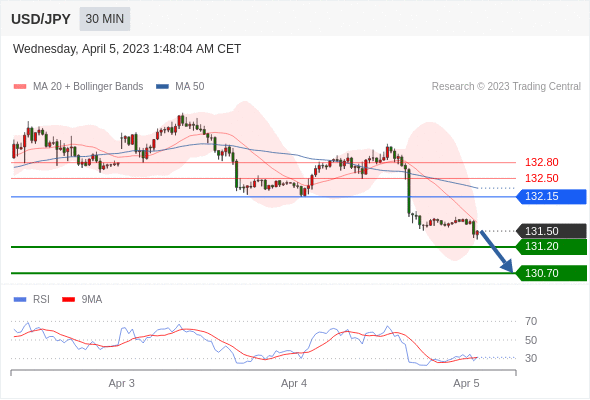Click the MA 50 blue legend swatch
The height and width of the screenshot is (400, 590).
pyautogui.click(x=162, y=87)
